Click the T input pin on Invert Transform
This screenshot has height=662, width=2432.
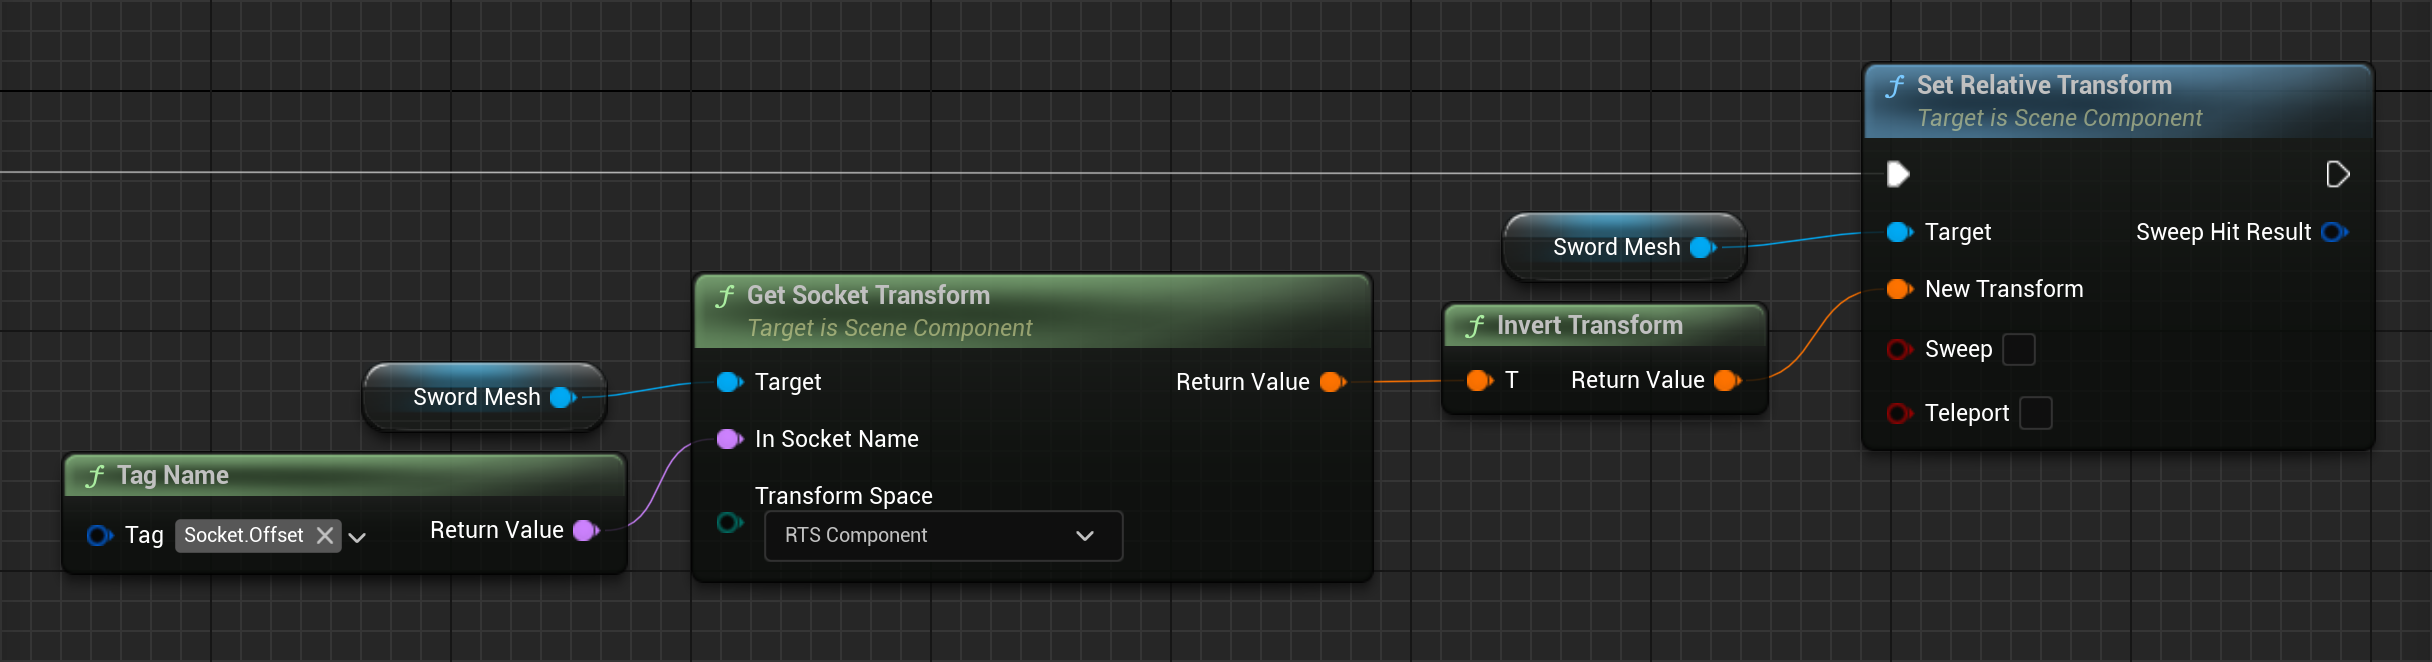[x=1479, y=380]
